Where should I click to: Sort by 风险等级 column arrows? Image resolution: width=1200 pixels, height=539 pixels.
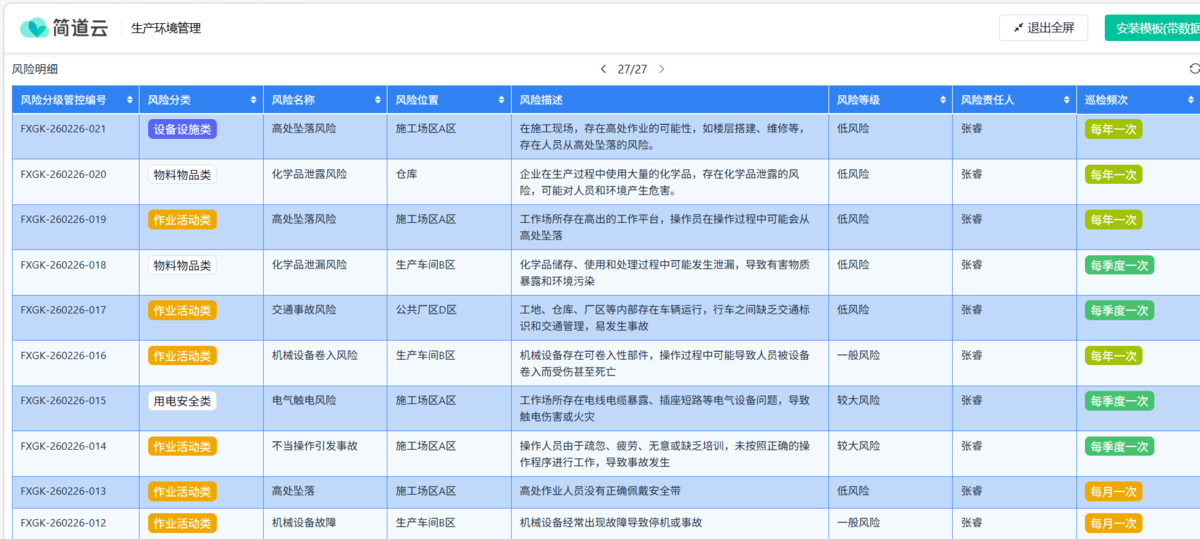(943, 100)
